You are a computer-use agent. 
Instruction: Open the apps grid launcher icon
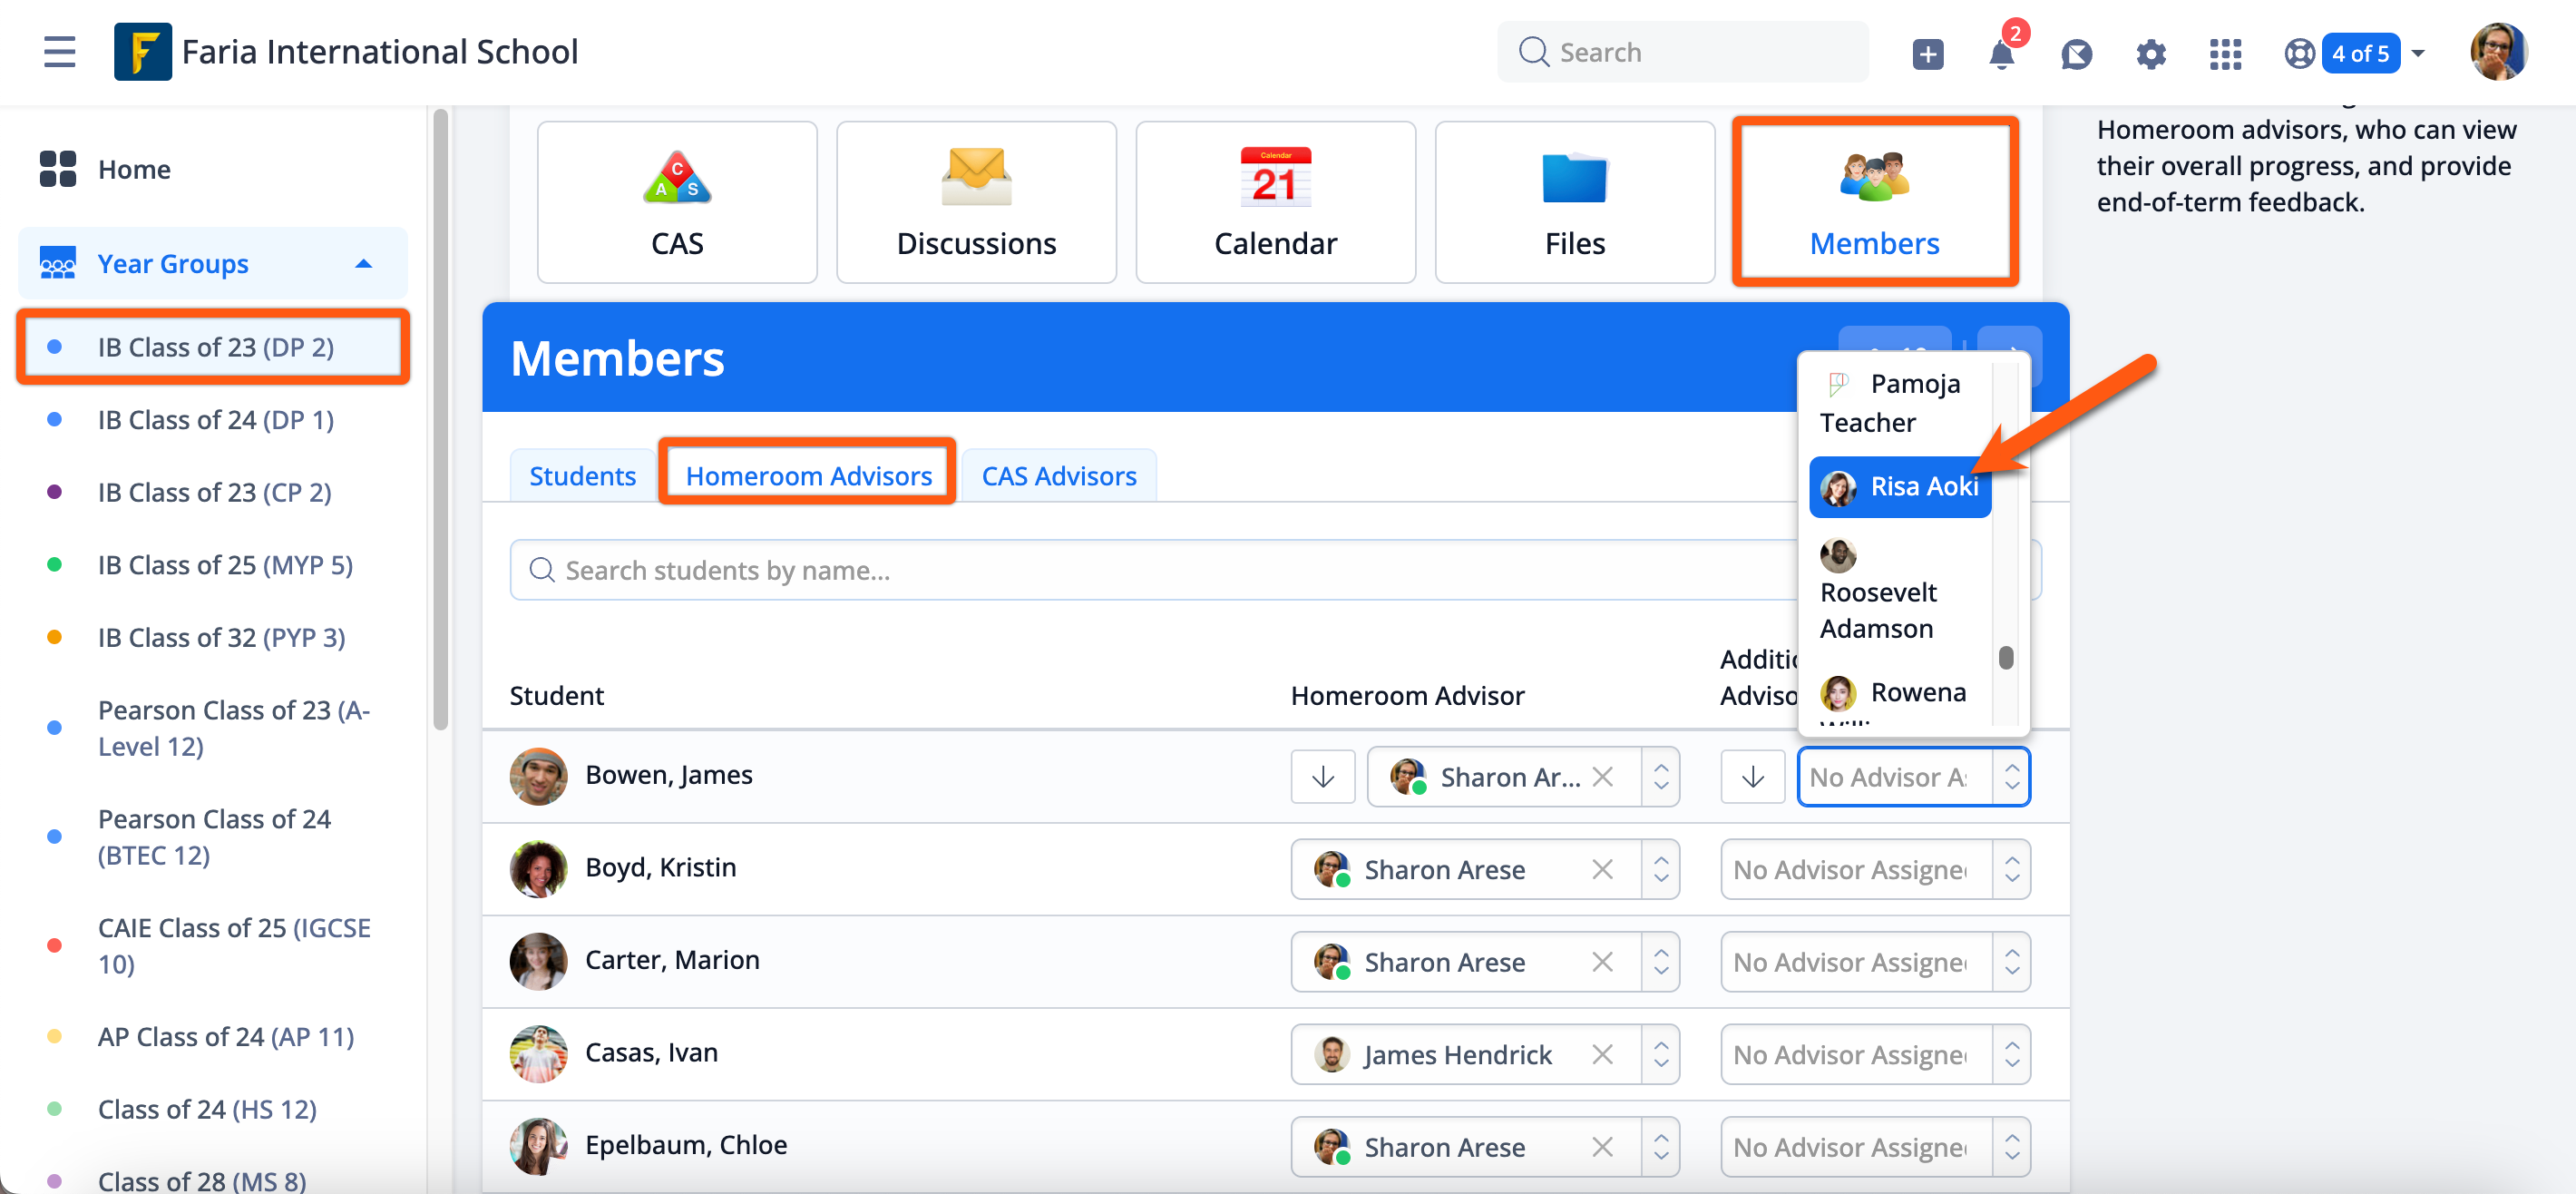tap(2225, 54)
